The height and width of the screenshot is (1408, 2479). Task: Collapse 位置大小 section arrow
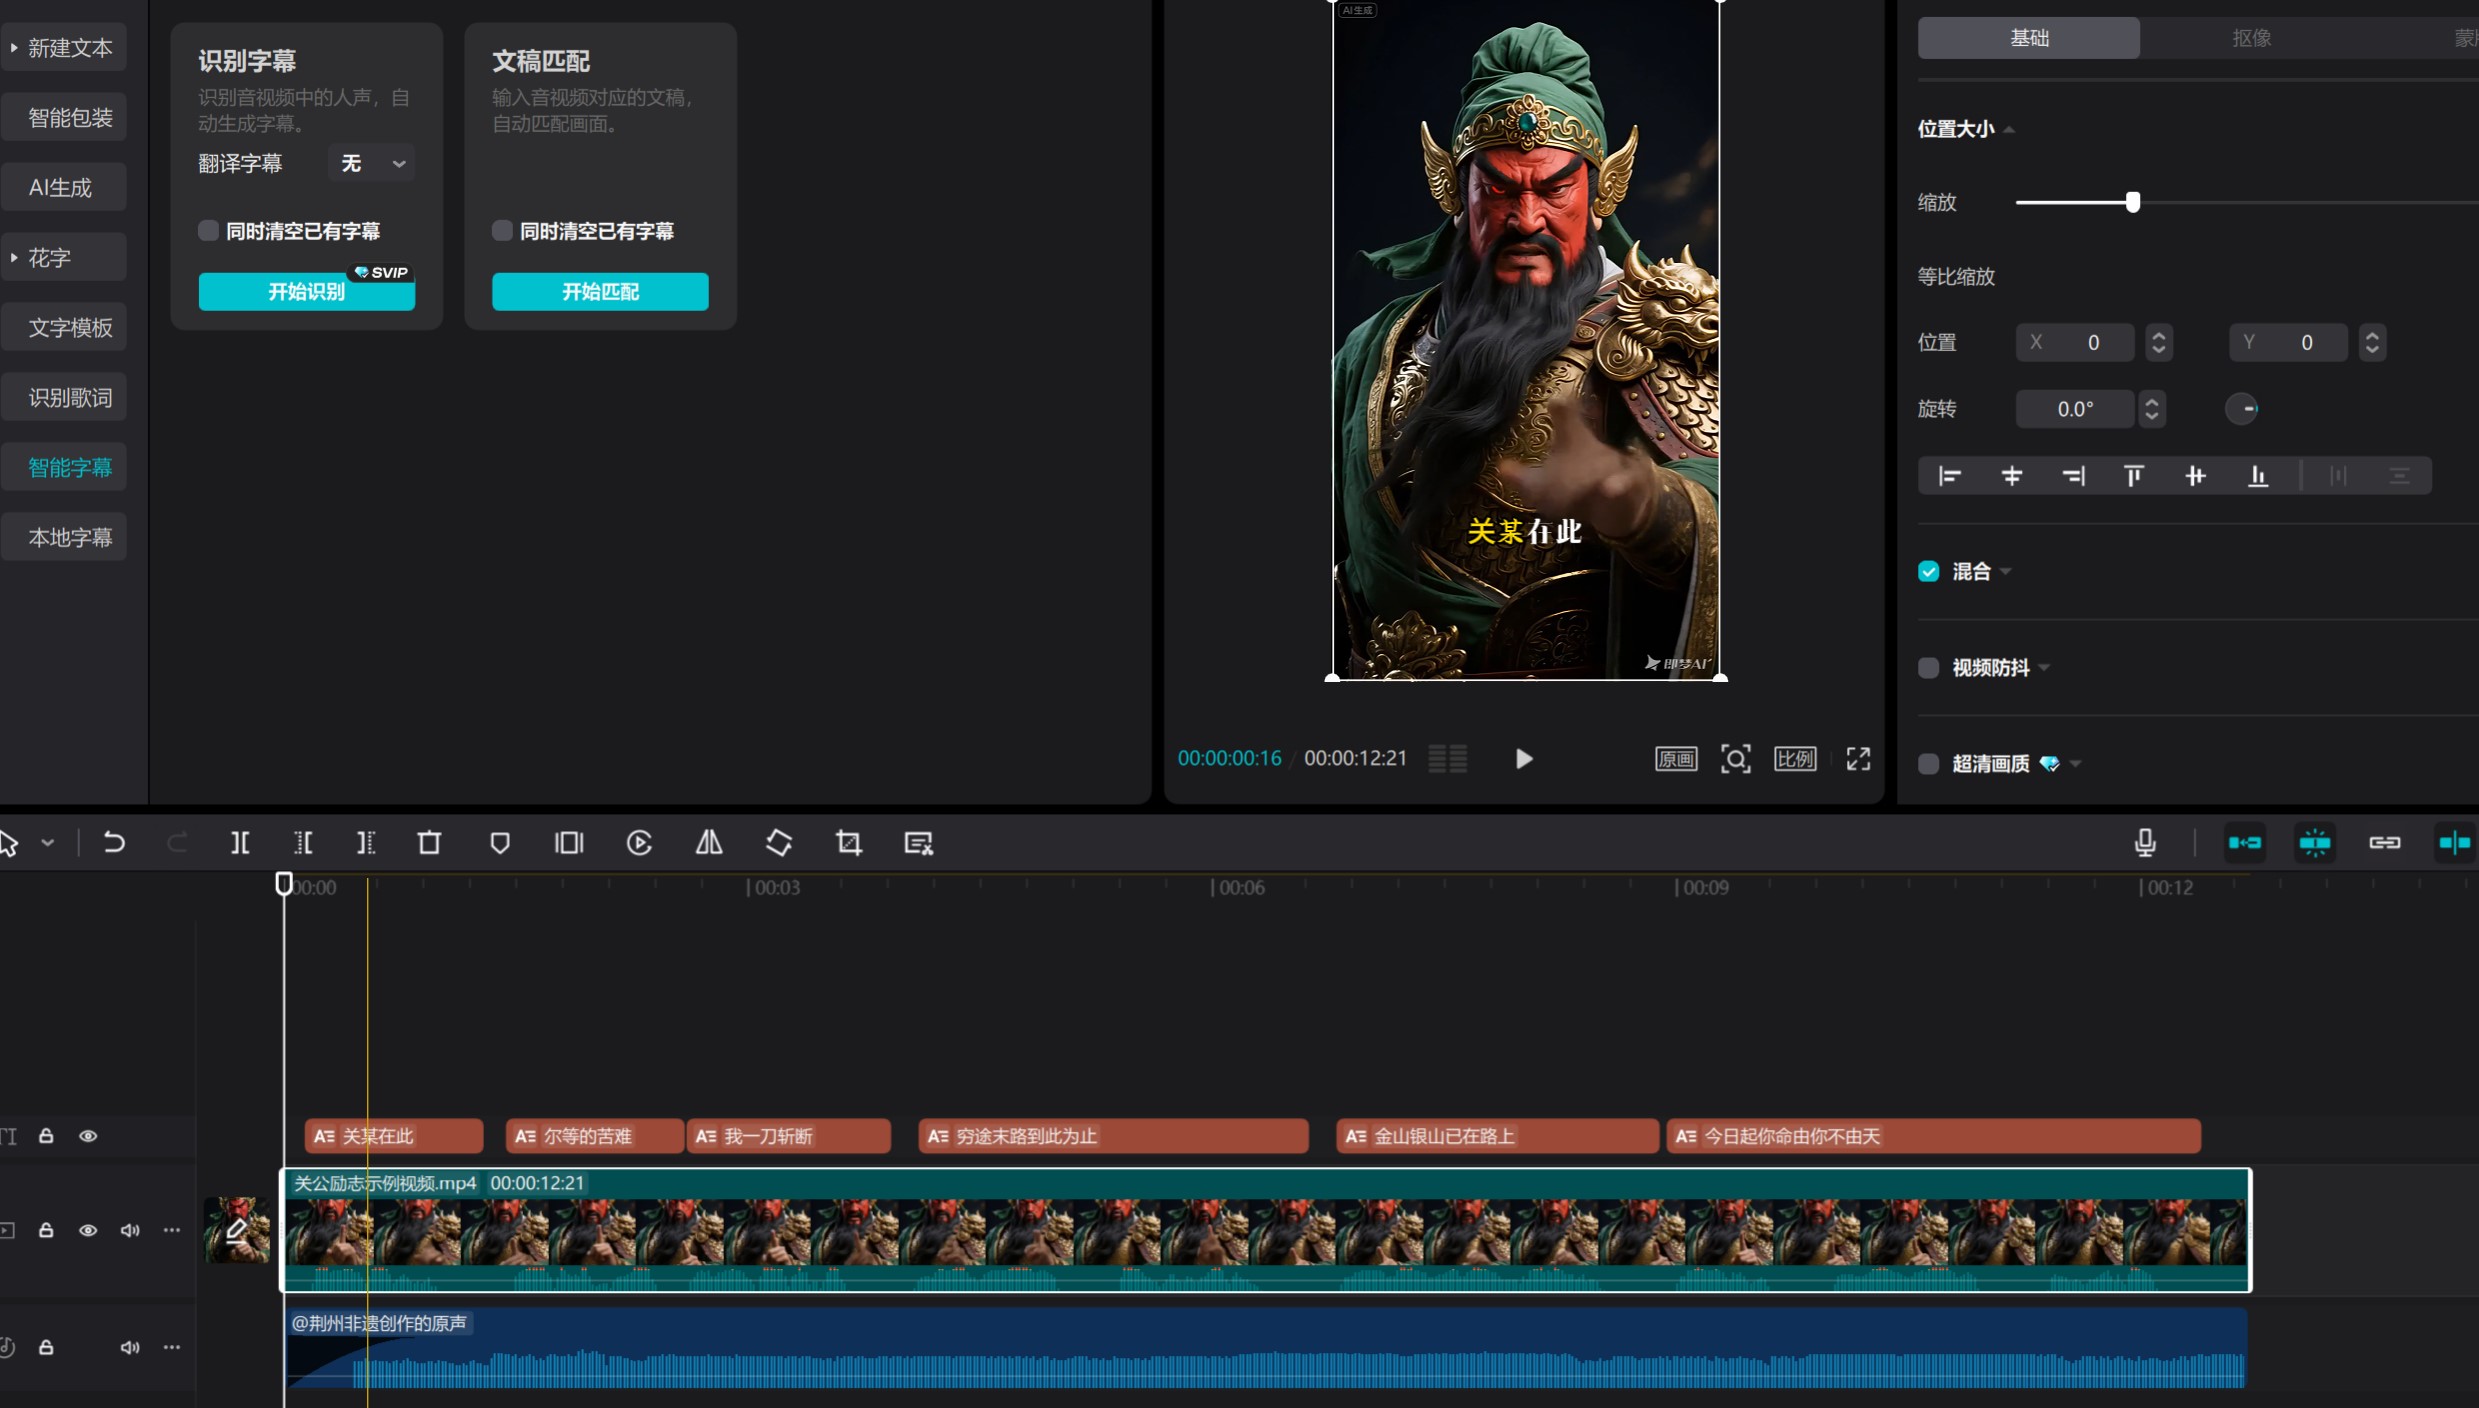pos(2009,130)
